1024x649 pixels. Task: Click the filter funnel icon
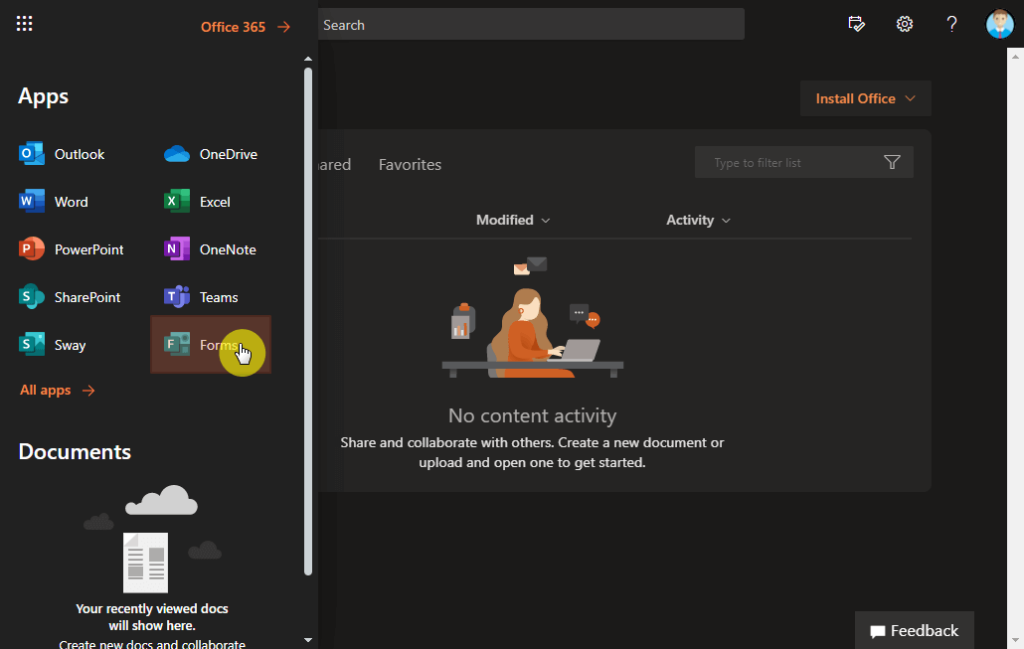click(892, 162)
